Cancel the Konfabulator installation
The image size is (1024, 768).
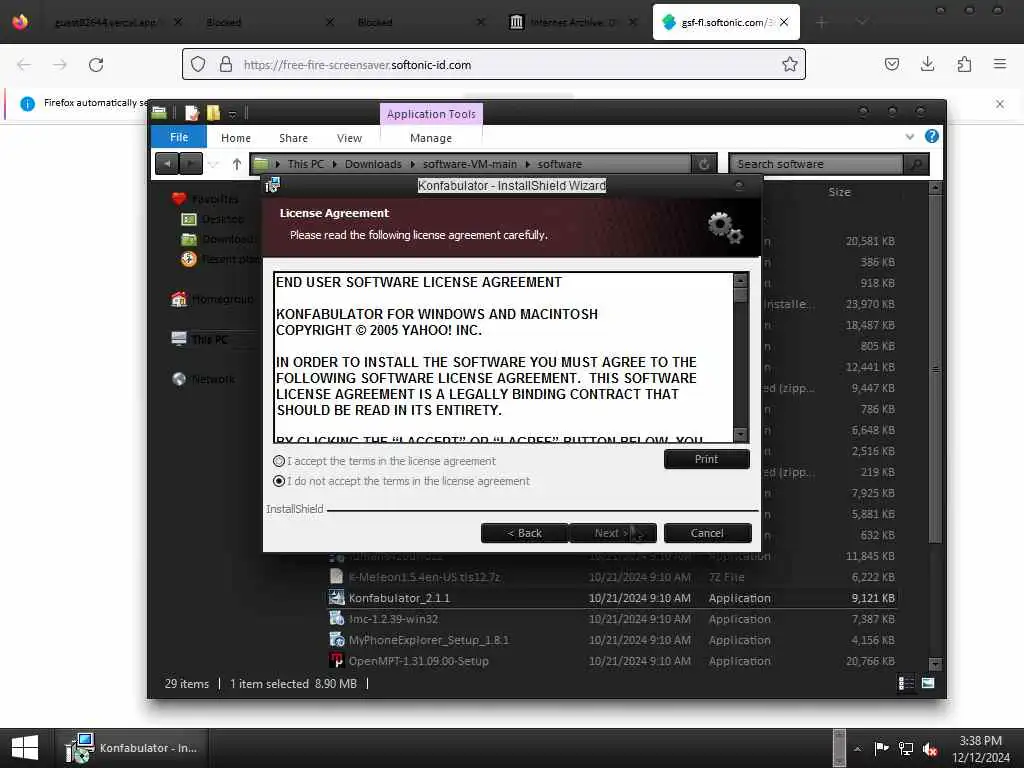[707, 533]
